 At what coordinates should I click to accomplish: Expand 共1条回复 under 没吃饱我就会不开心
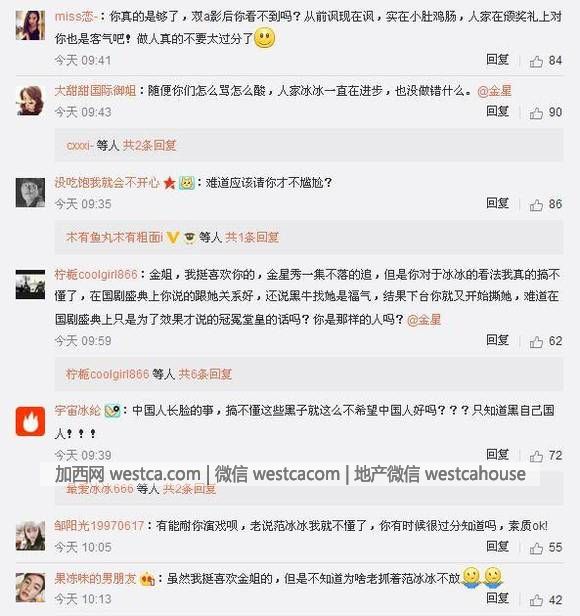pyautogui.click(x=252, y=237)
